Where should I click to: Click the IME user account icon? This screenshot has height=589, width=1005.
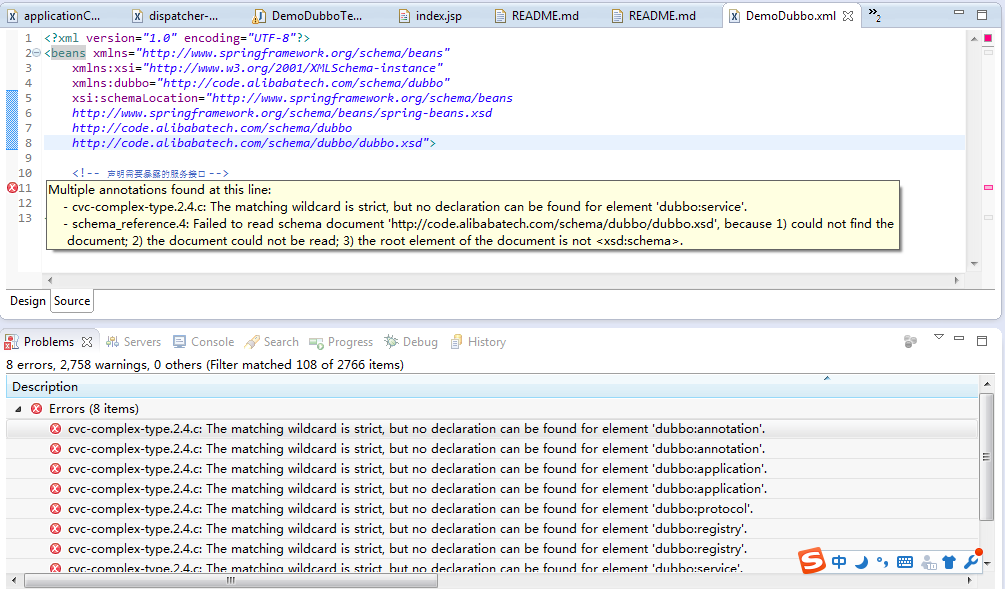pos(928,562)
